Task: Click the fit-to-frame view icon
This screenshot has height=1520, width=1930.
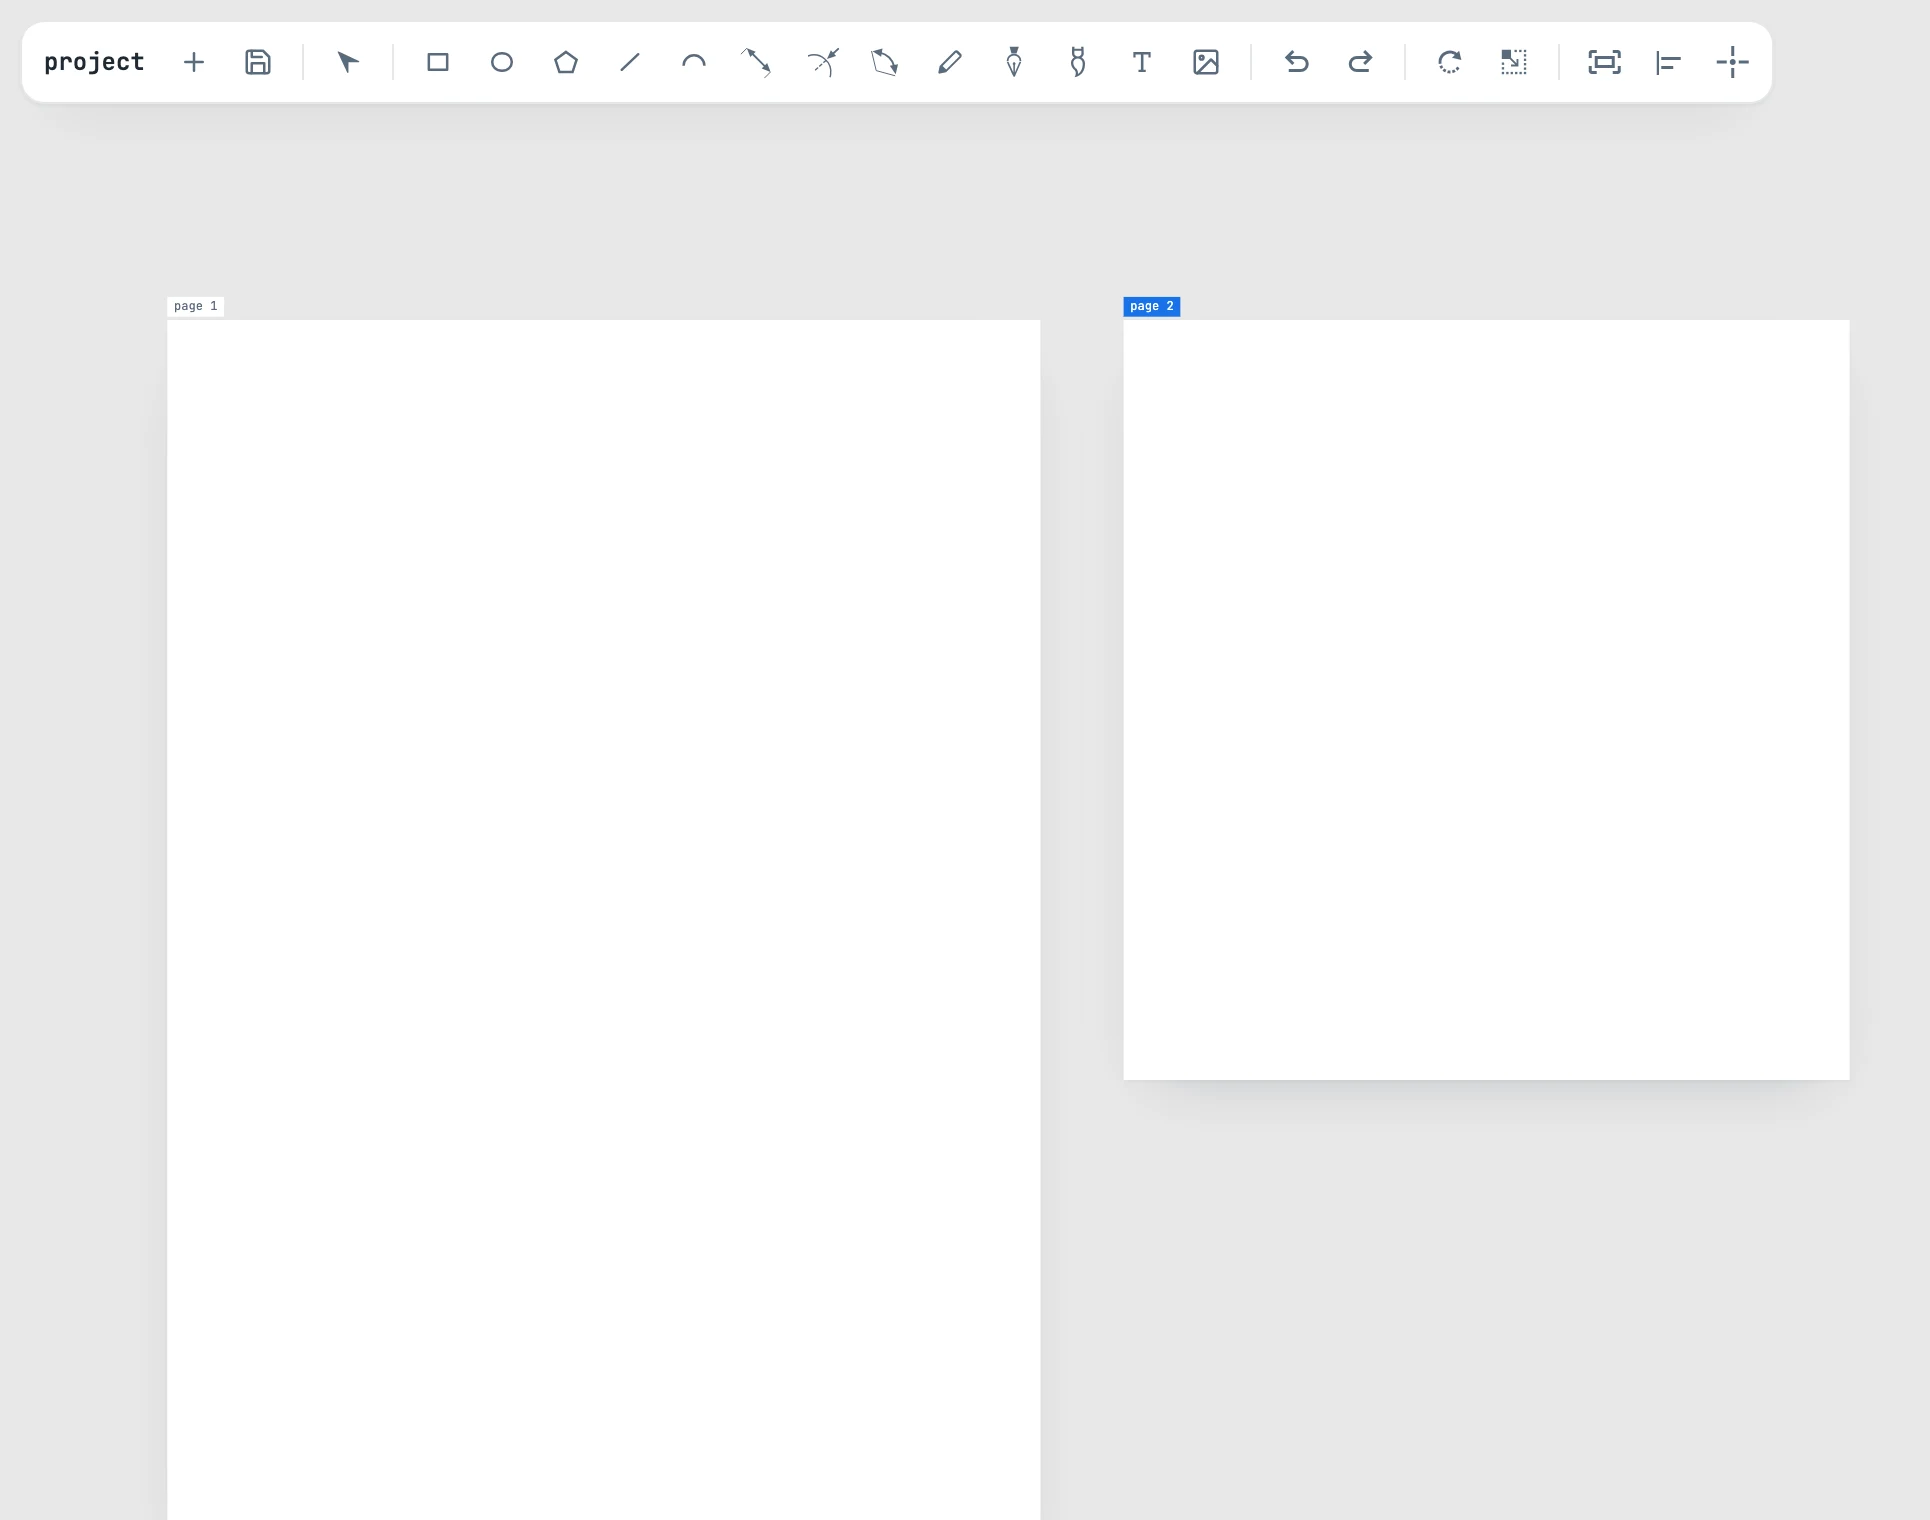Action: coord(1604,62)
